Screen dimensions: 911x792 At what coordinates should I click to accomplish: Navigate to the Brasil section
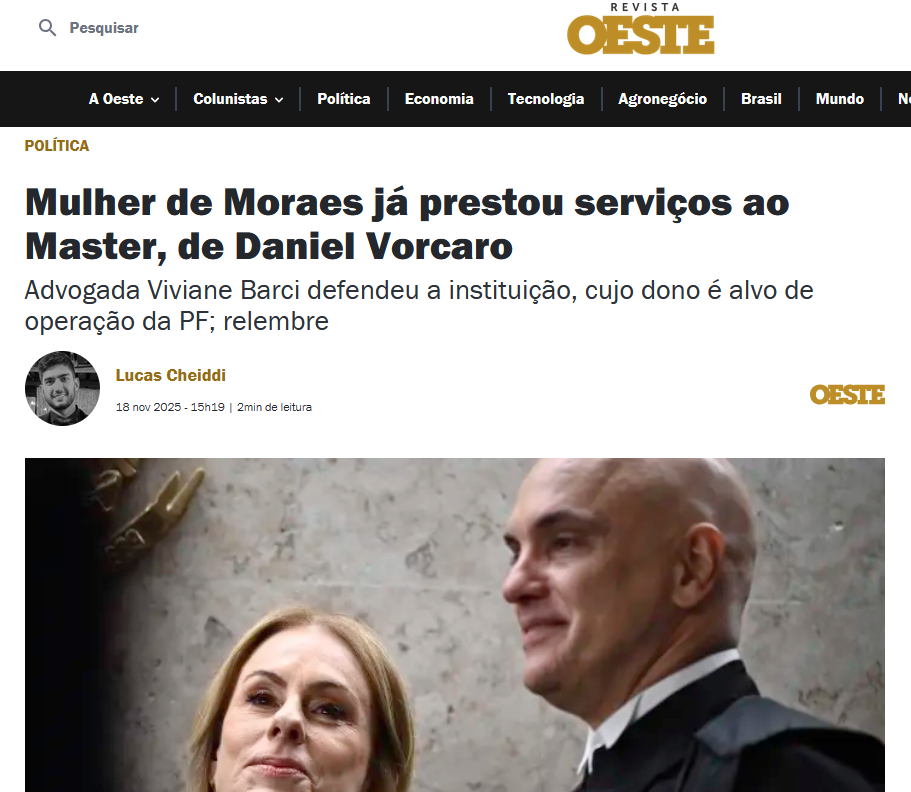tap(761, 99)
